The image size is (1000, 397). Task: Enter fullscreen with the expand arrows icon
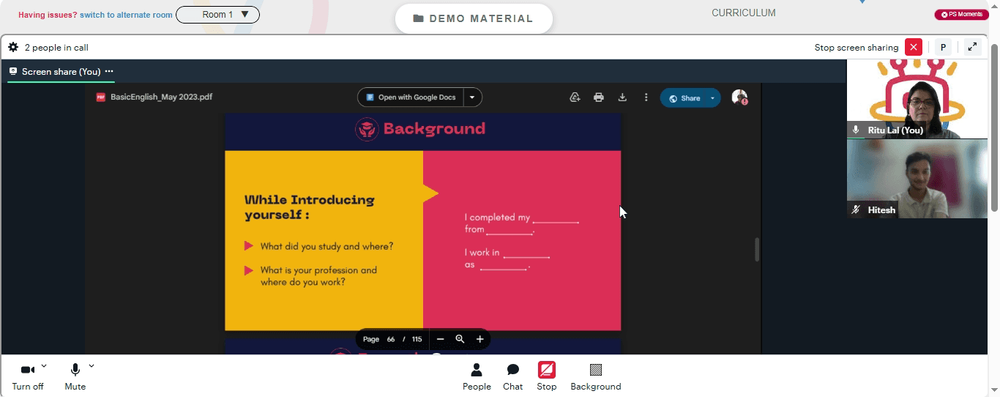(x=972, y=47)
